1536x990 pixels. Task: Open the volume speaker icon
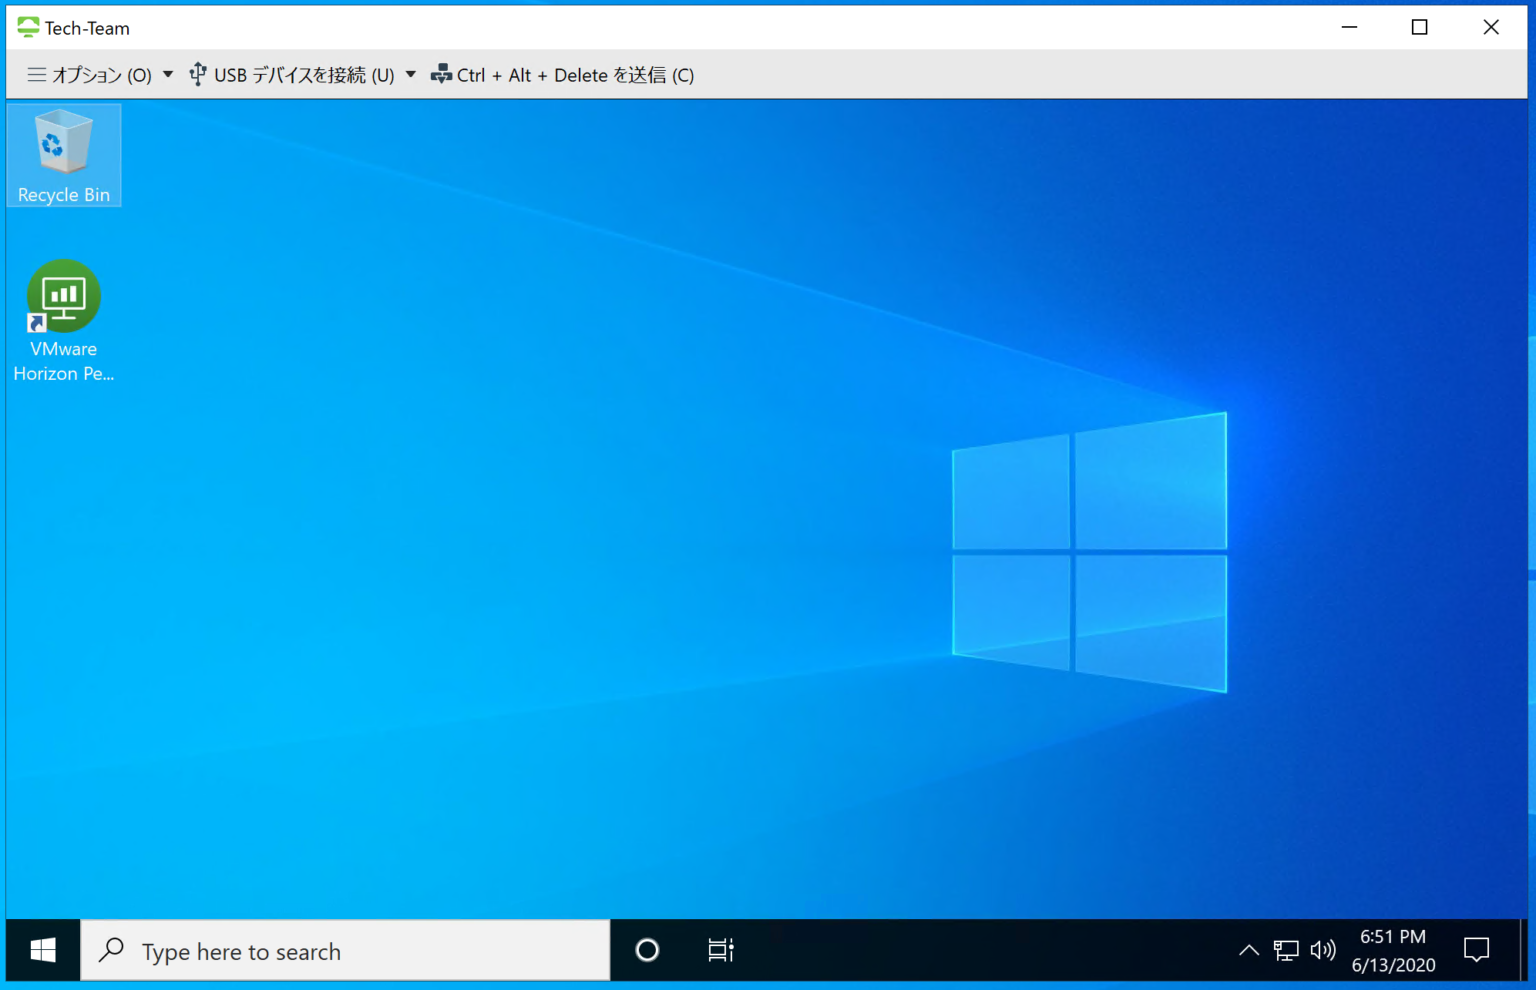1322,950
